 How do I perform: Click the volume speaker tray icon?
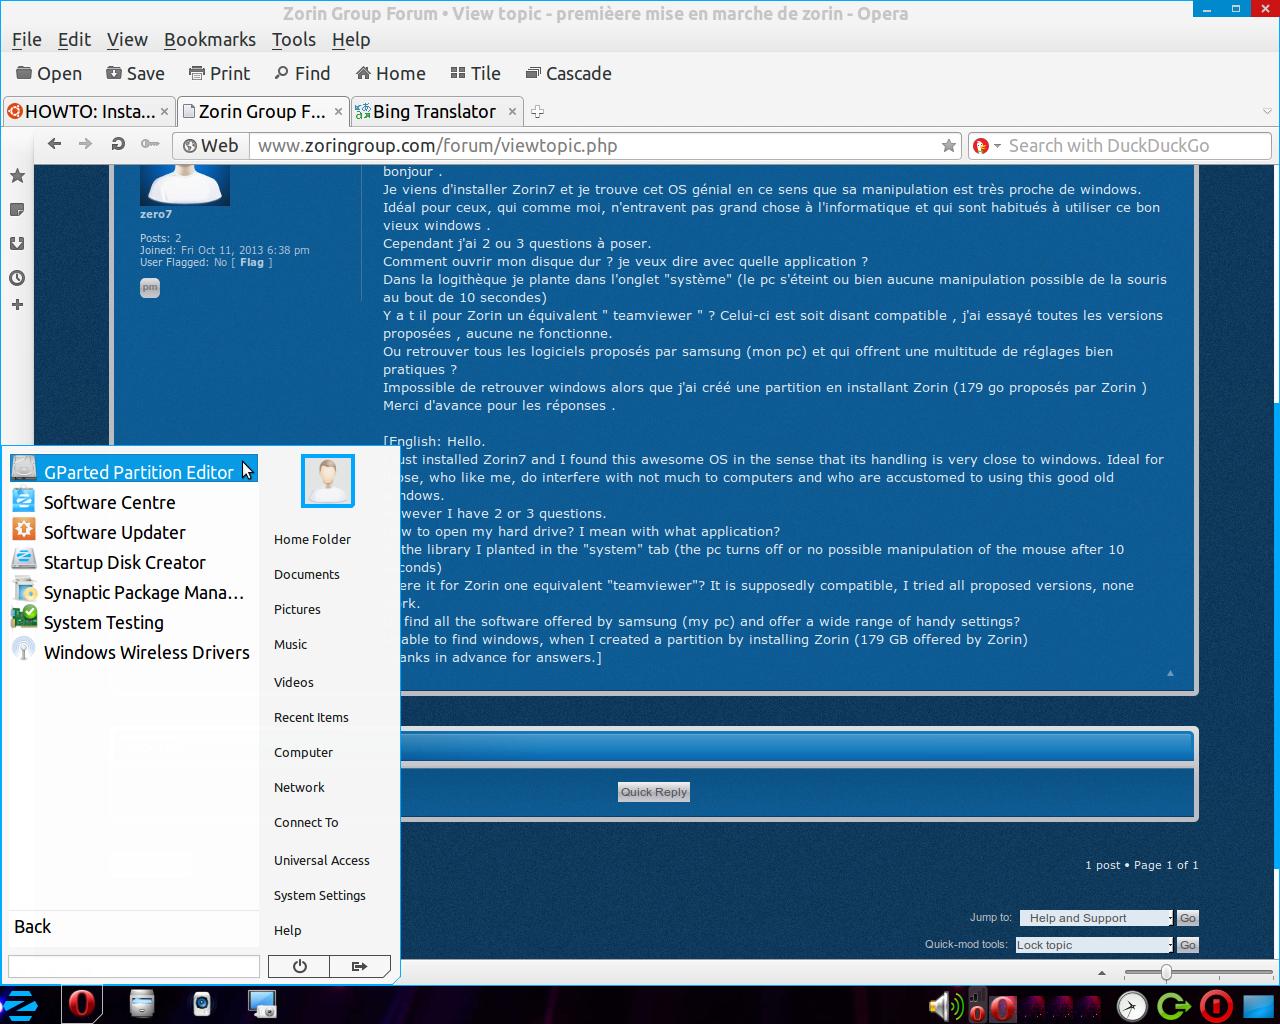tap(941, 1005)
